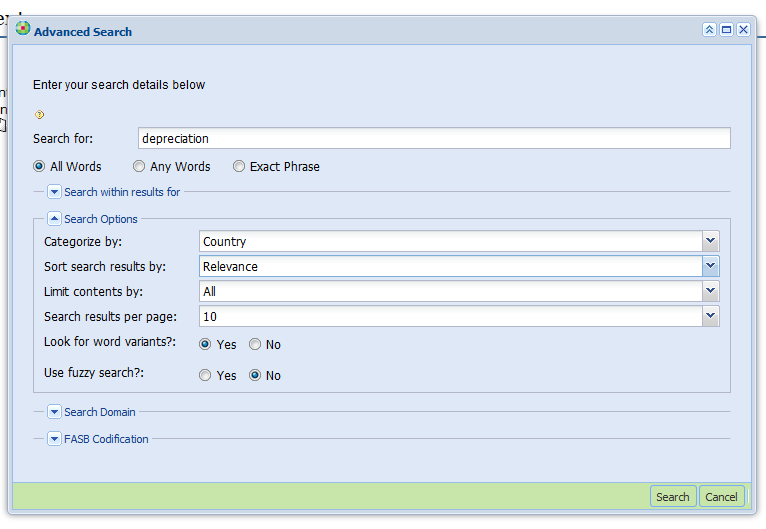Open the Sort search results by dropdown

pos(710,267)
